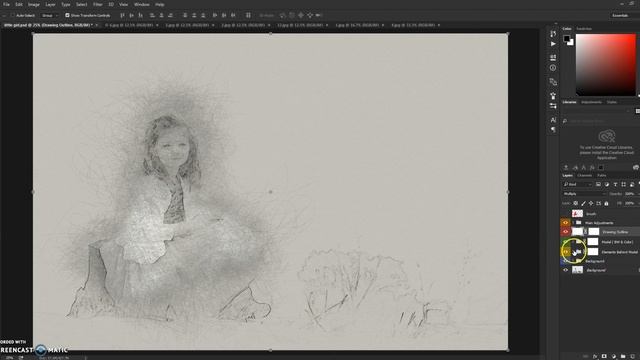Filter layers by pixel layer icon
This screenshot has height=360, width=640.
(x=598, y=184)
